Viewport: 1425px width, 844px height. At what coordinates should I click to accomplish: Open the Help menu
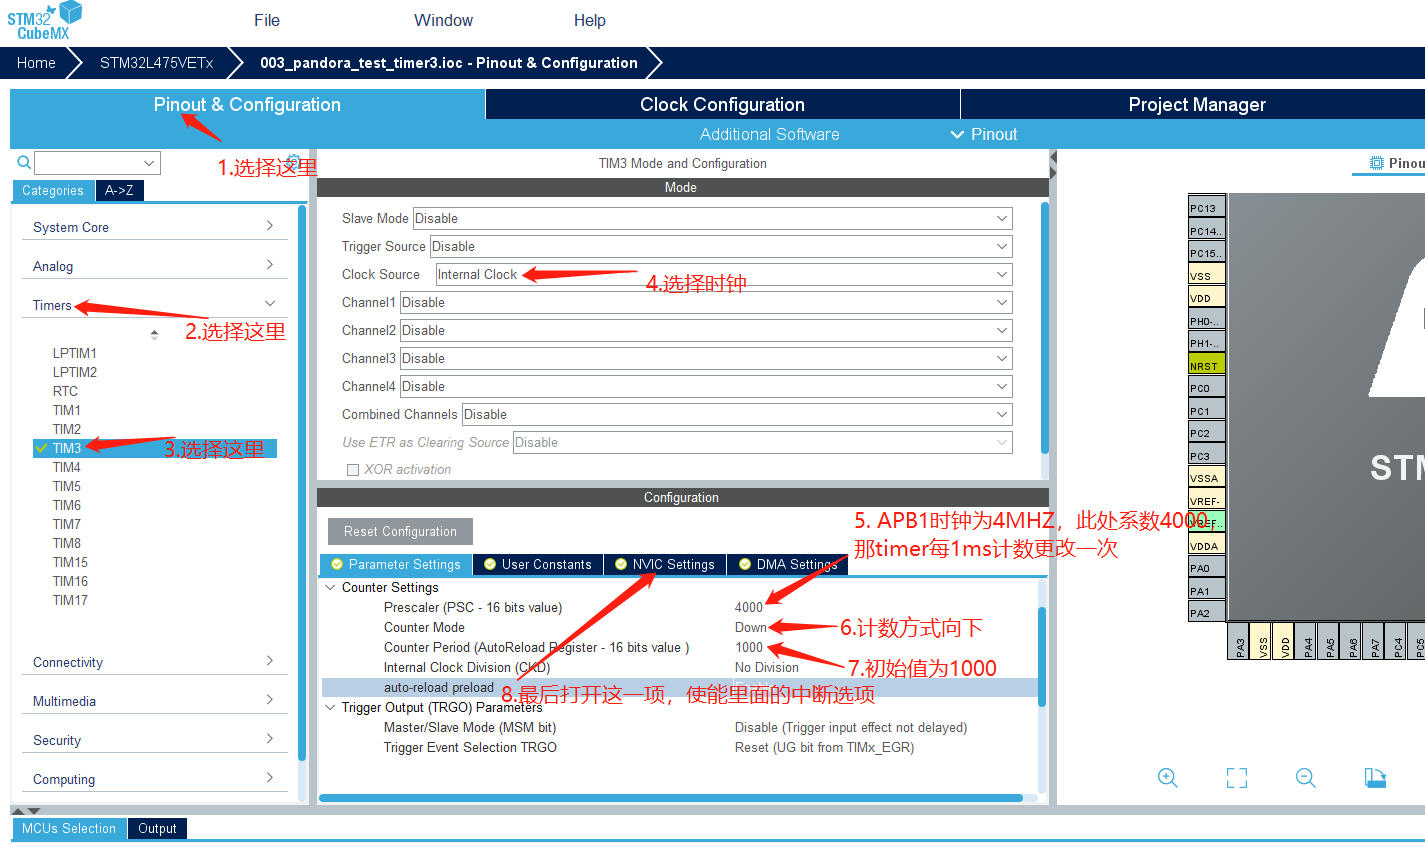click(x=590, y=20)
